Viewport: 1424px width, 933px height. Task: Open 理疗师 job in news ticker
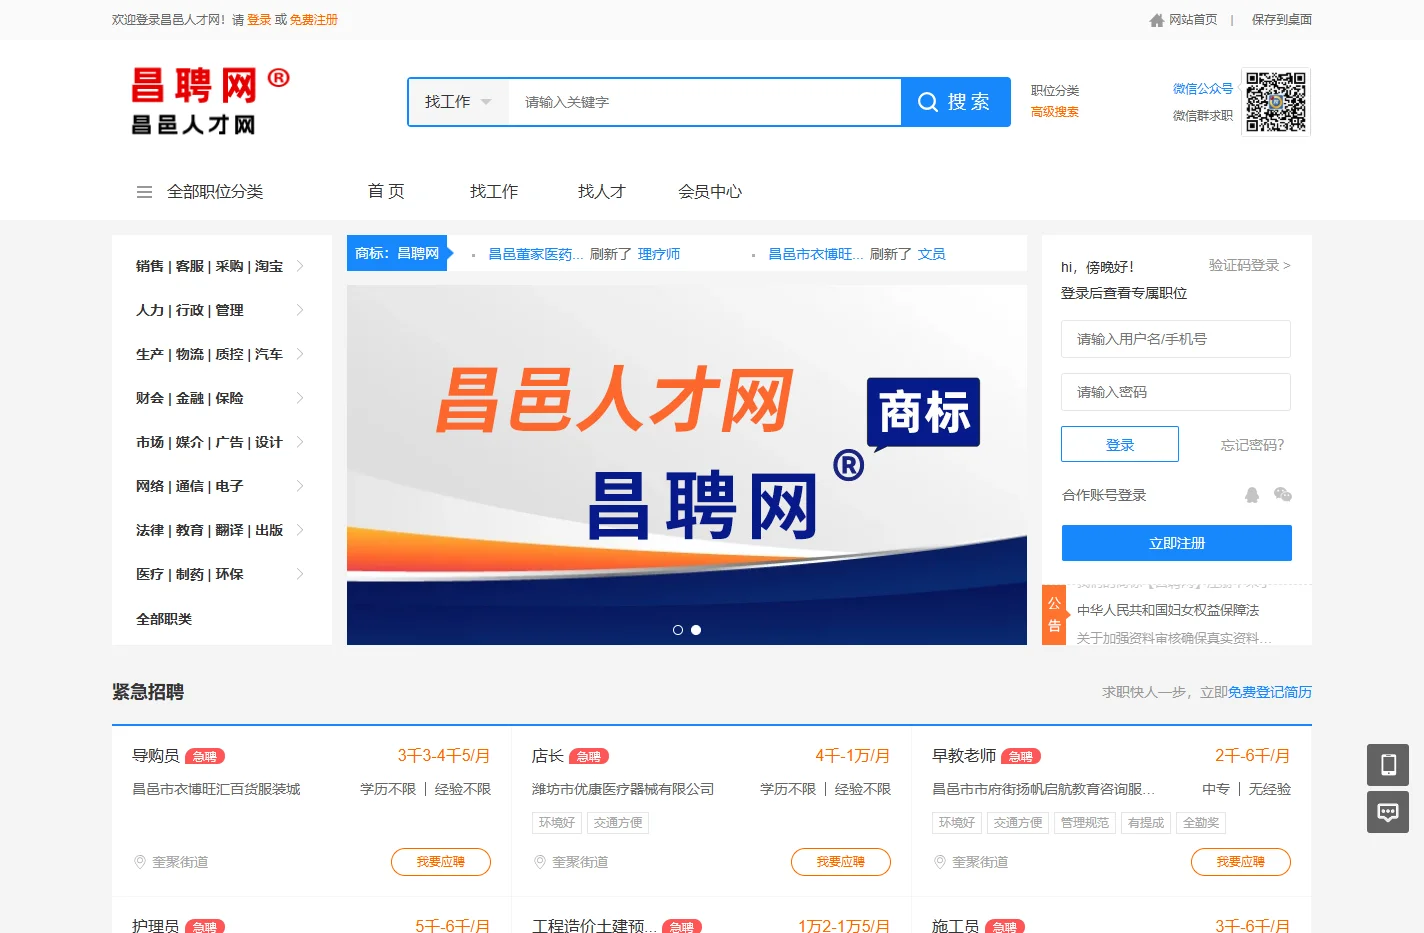point(659,254)
